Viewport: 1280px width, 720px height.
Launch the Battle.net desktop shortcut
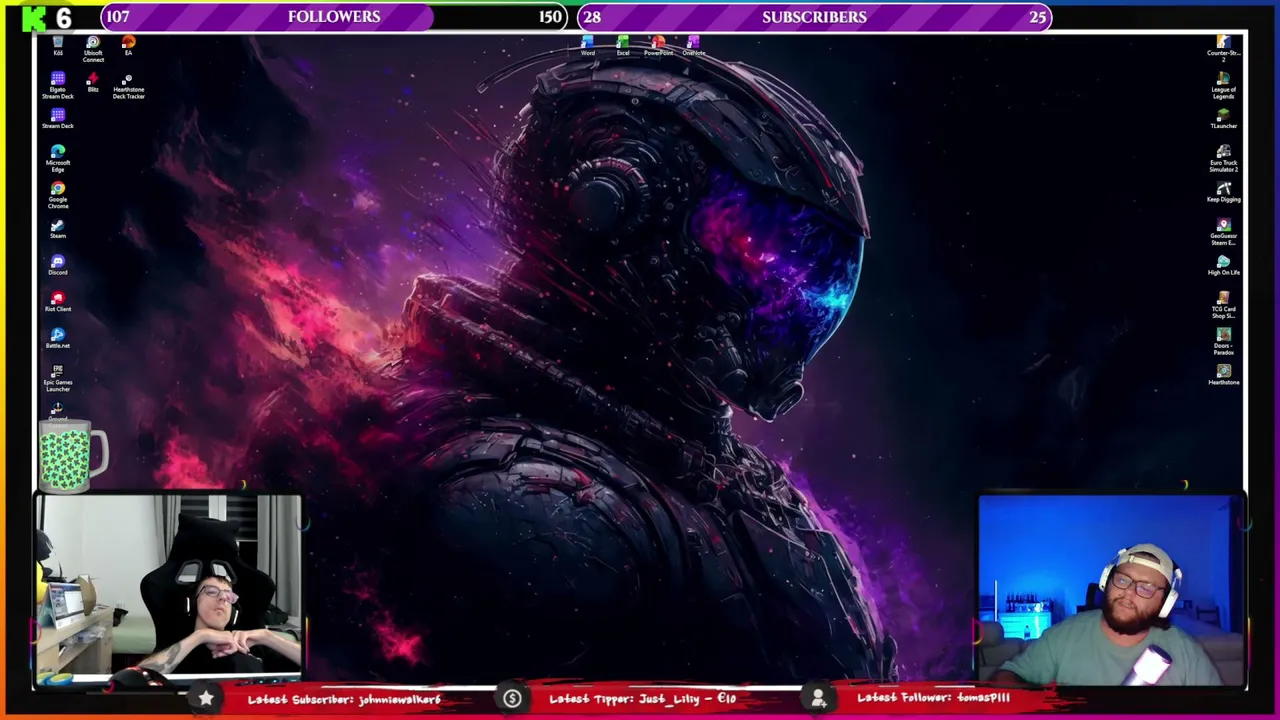click(x=58, y=338)
